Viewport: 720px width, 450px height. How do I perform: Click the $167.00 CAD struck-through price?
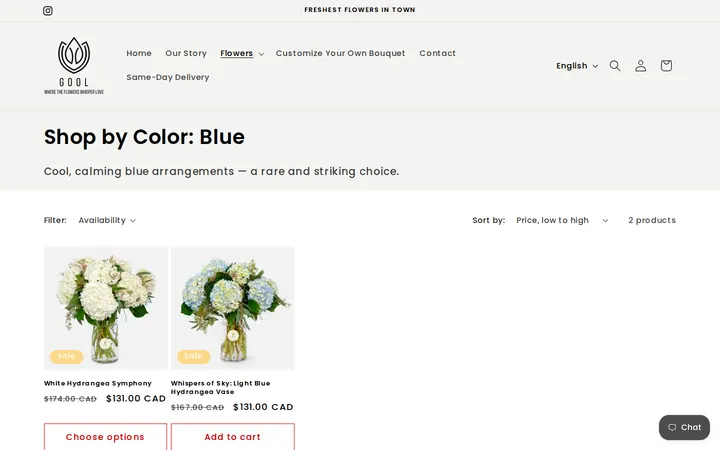pos(197,408)
